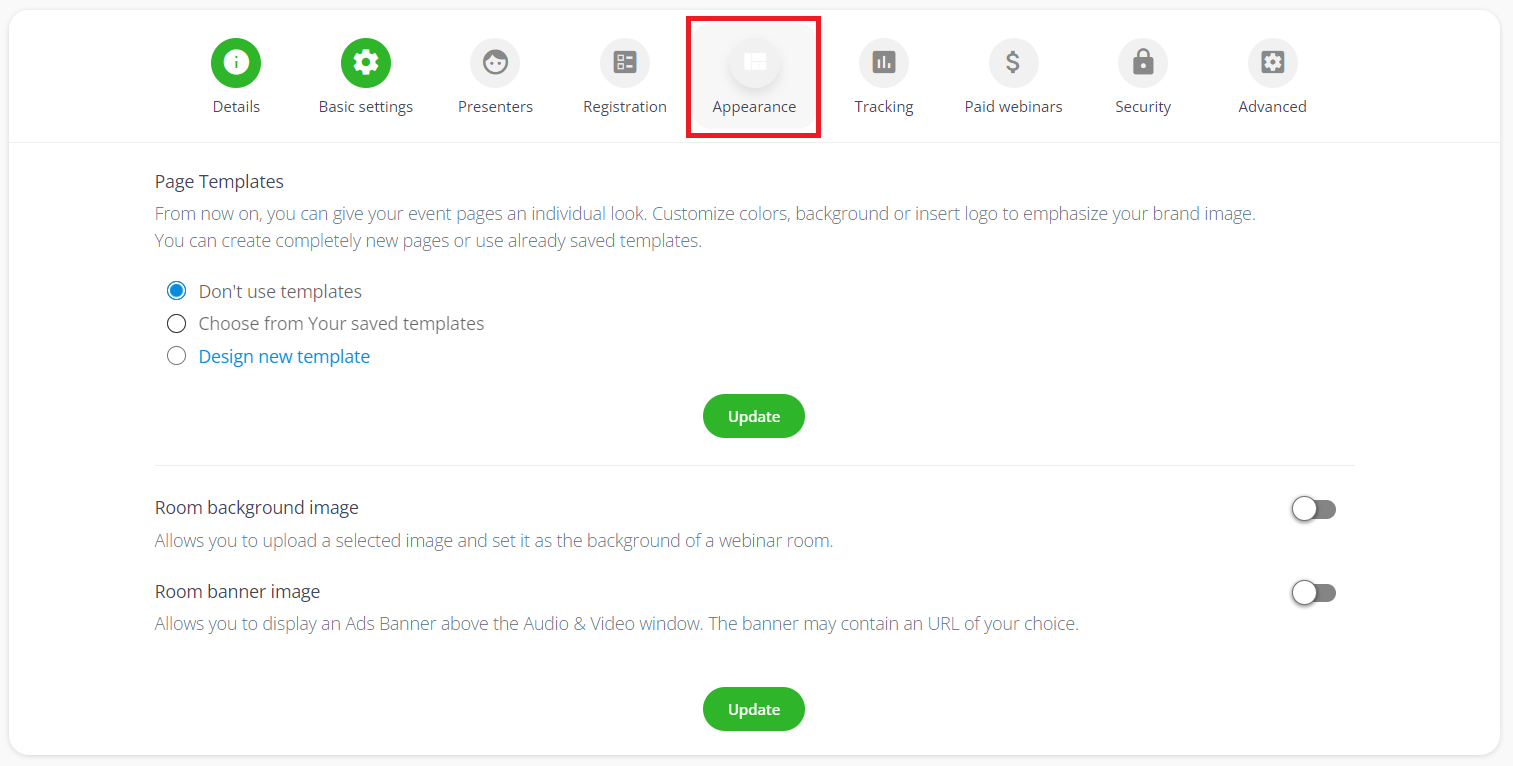The image size is (1513, 766).
Task: Click the bottom Update button
Action: 754,709
